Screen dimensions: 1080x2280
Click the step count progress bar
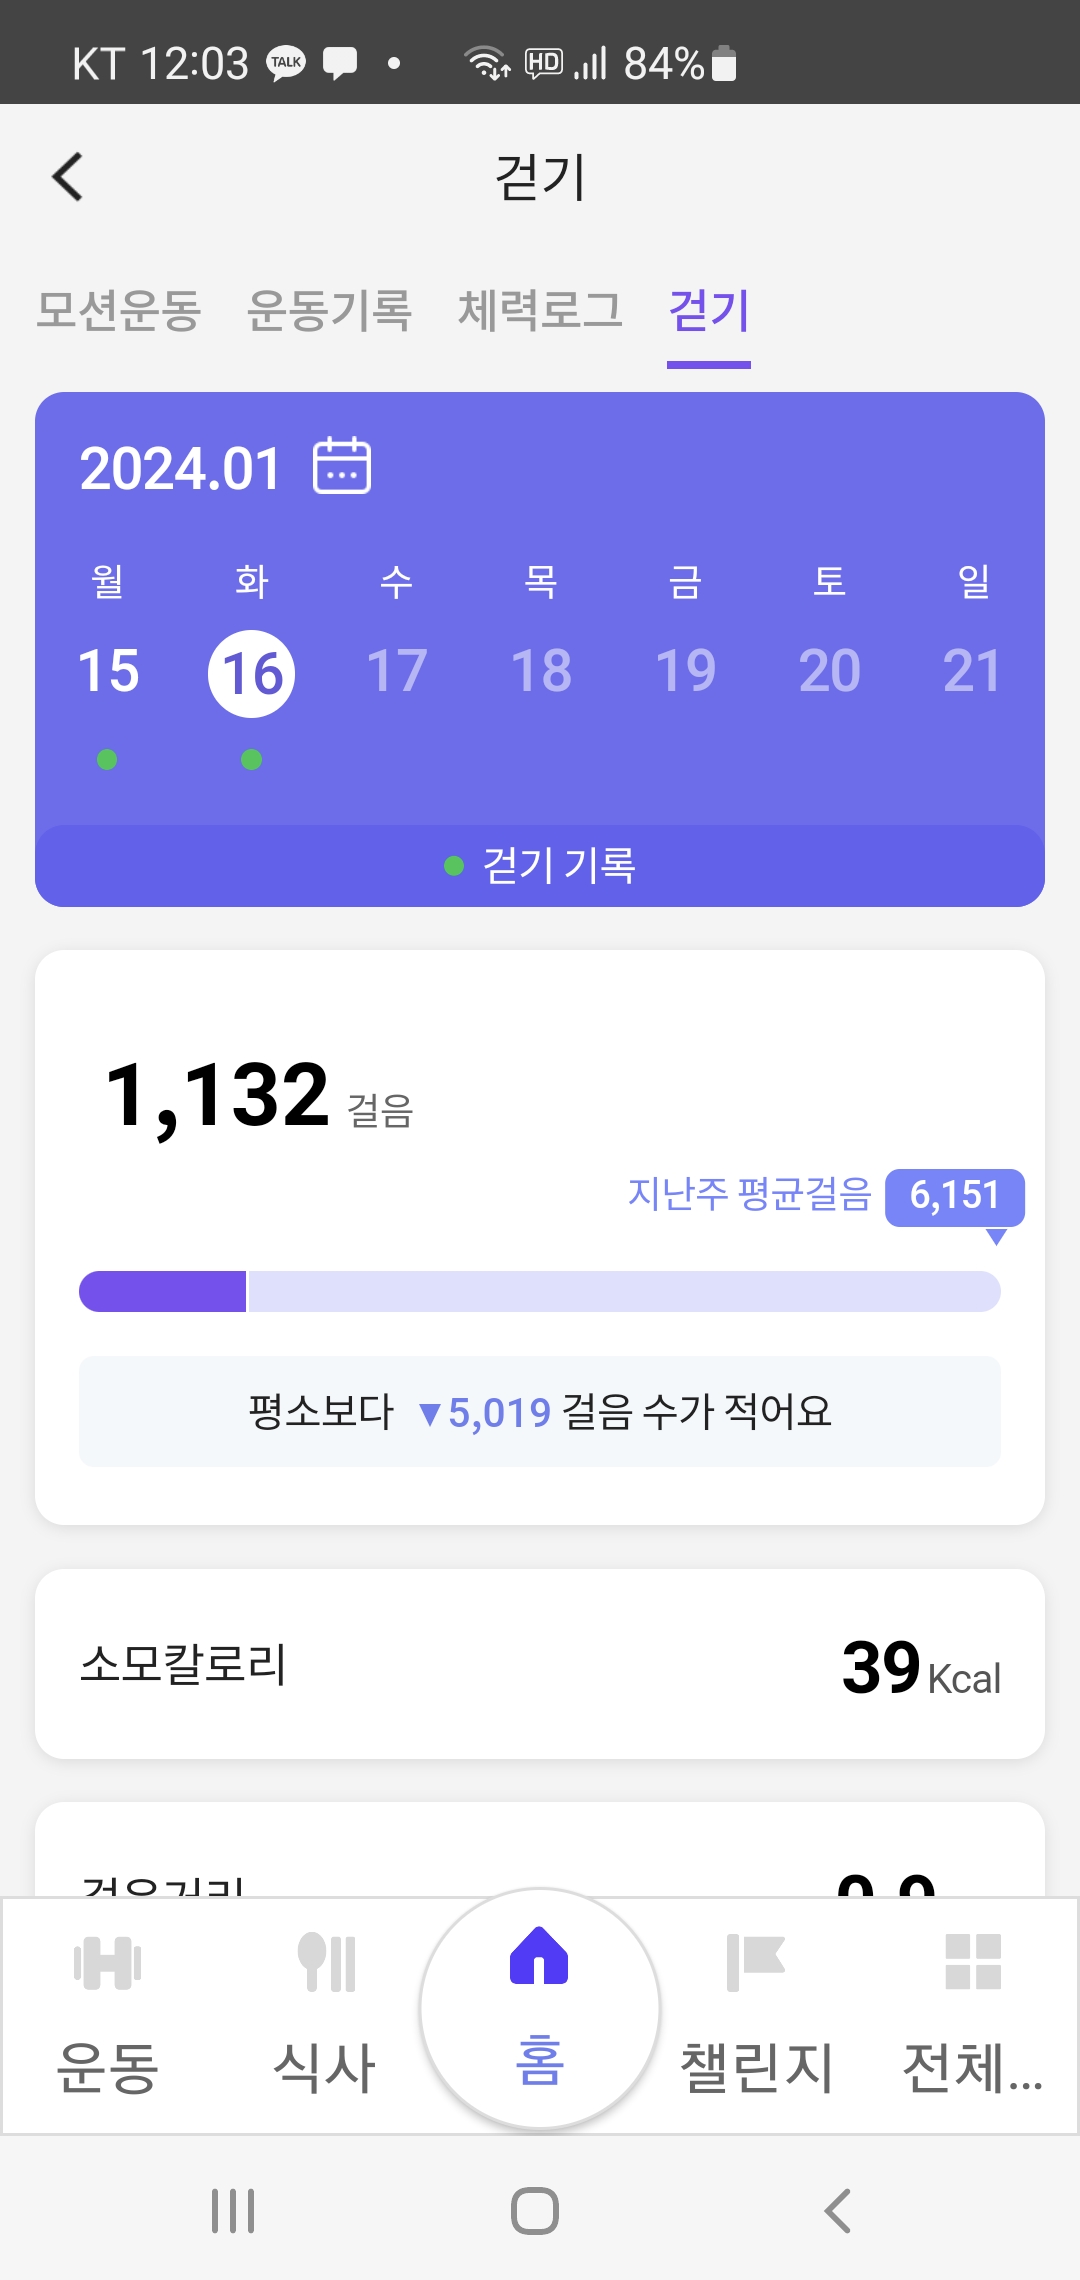pos(540,1291)
